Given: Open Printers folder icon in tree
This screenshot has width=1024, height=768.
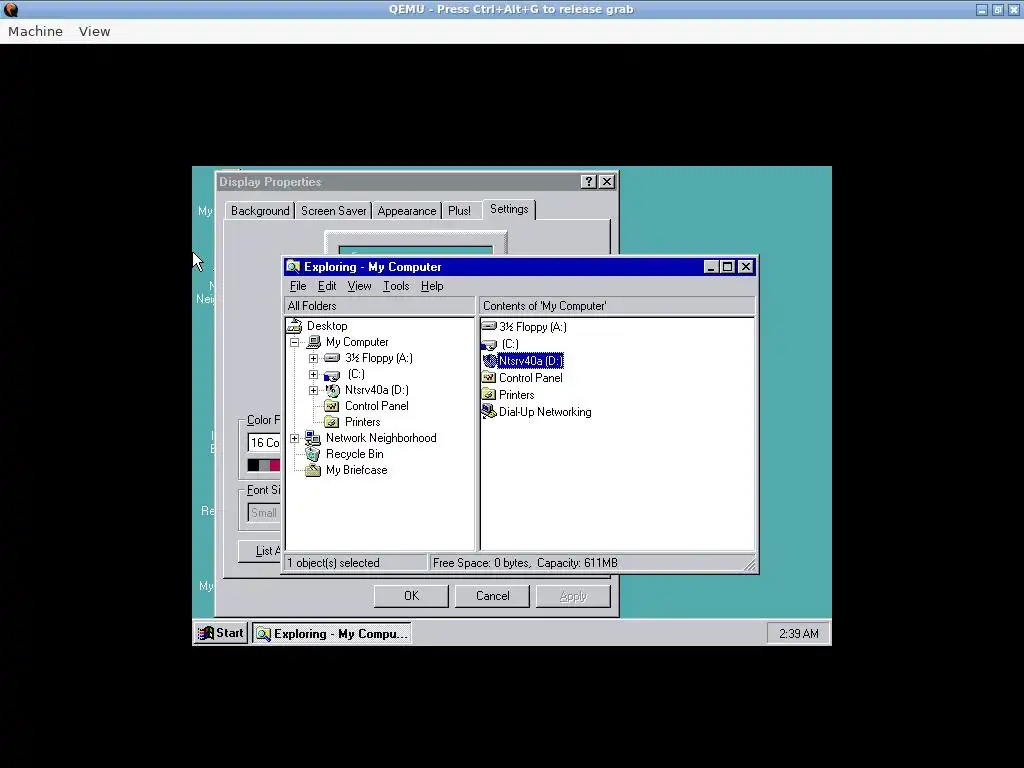Looking at the screenshot, I should pos(332,422).
